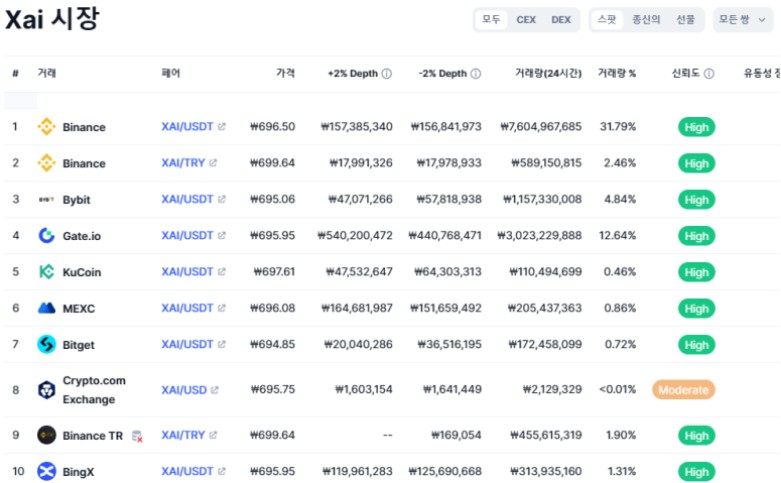Select the 선물 market type tab
The image size is (781, 483).
[685, 20]
